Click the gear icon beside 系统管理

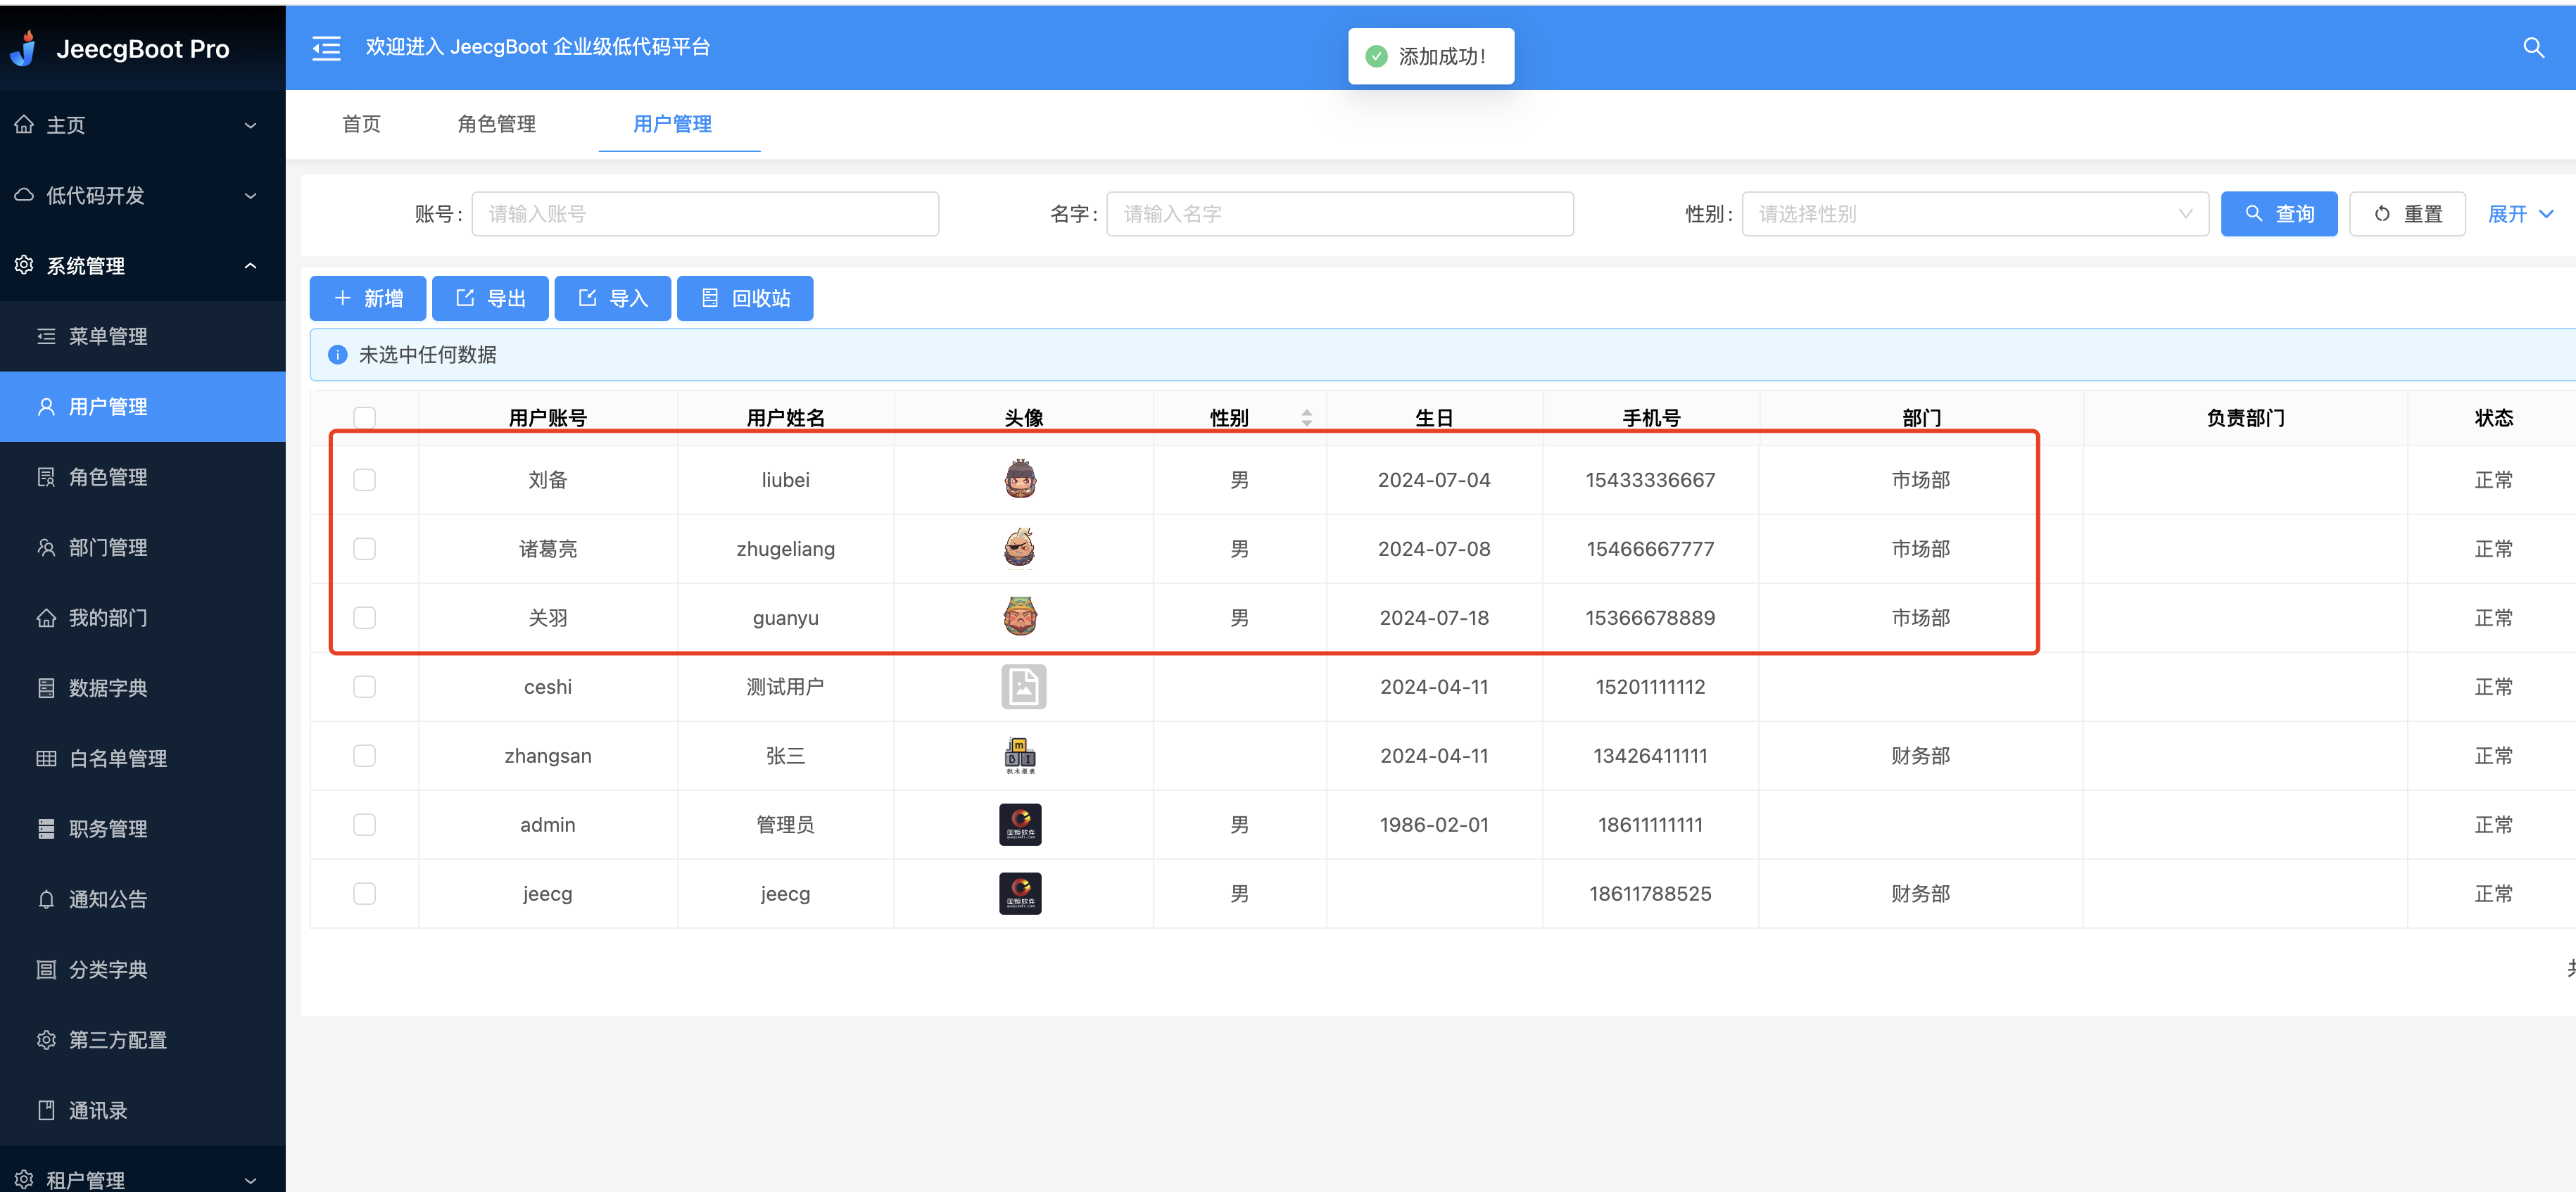point(25,265)
